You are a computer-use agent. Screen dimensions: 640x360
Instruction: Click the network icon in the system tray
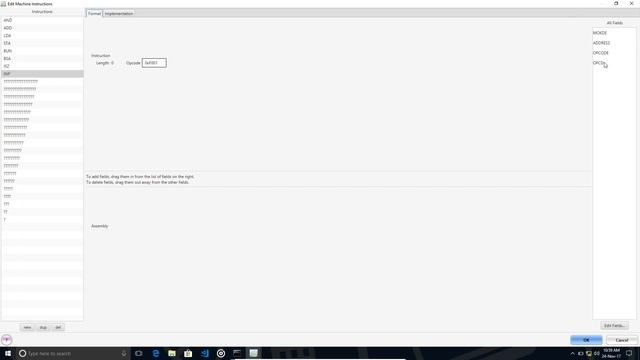(x=589, y=353)
